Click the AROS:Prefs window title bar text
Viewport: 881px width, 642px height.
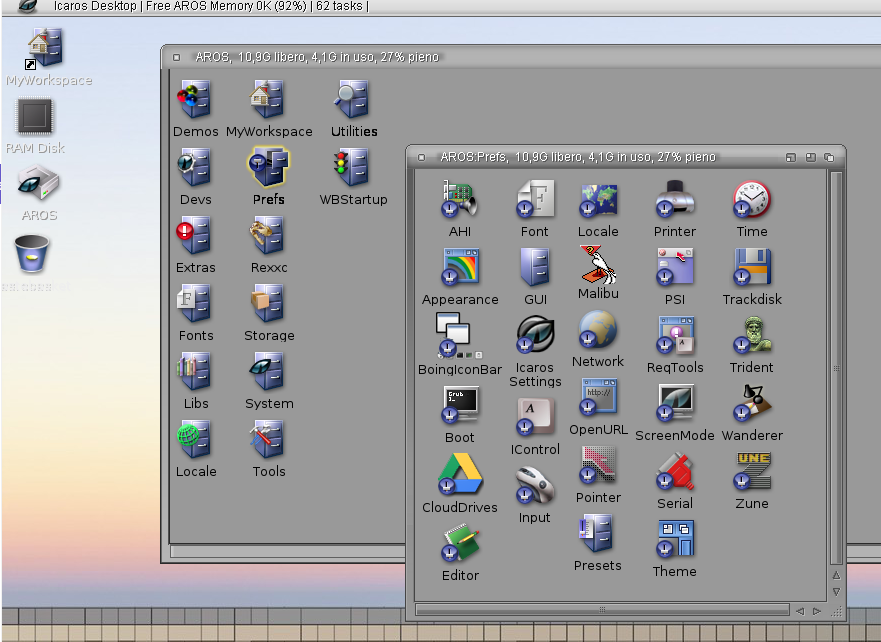pyautogui.click(x=578, y=157)
